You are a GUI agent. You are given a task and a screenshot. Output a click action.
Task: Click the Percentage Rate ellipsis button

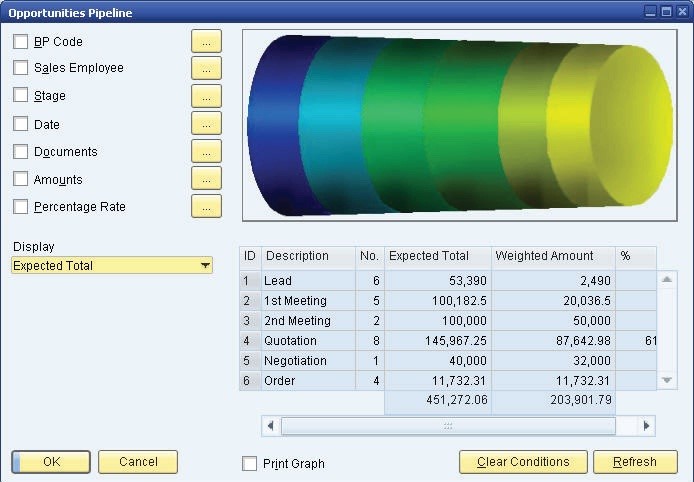tap(206, 206)
